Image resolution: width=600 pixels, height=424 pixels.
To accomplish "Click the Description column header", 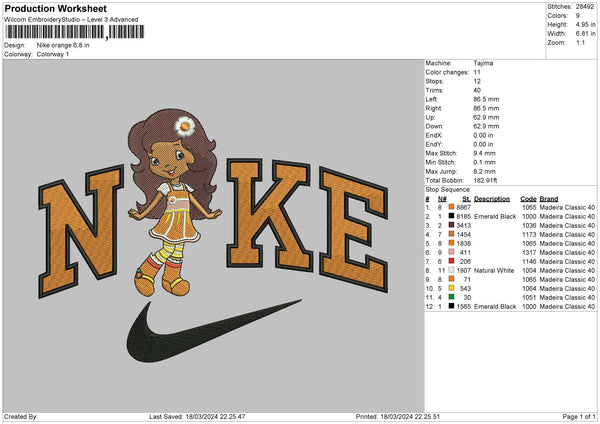I will tap(492, 199).
